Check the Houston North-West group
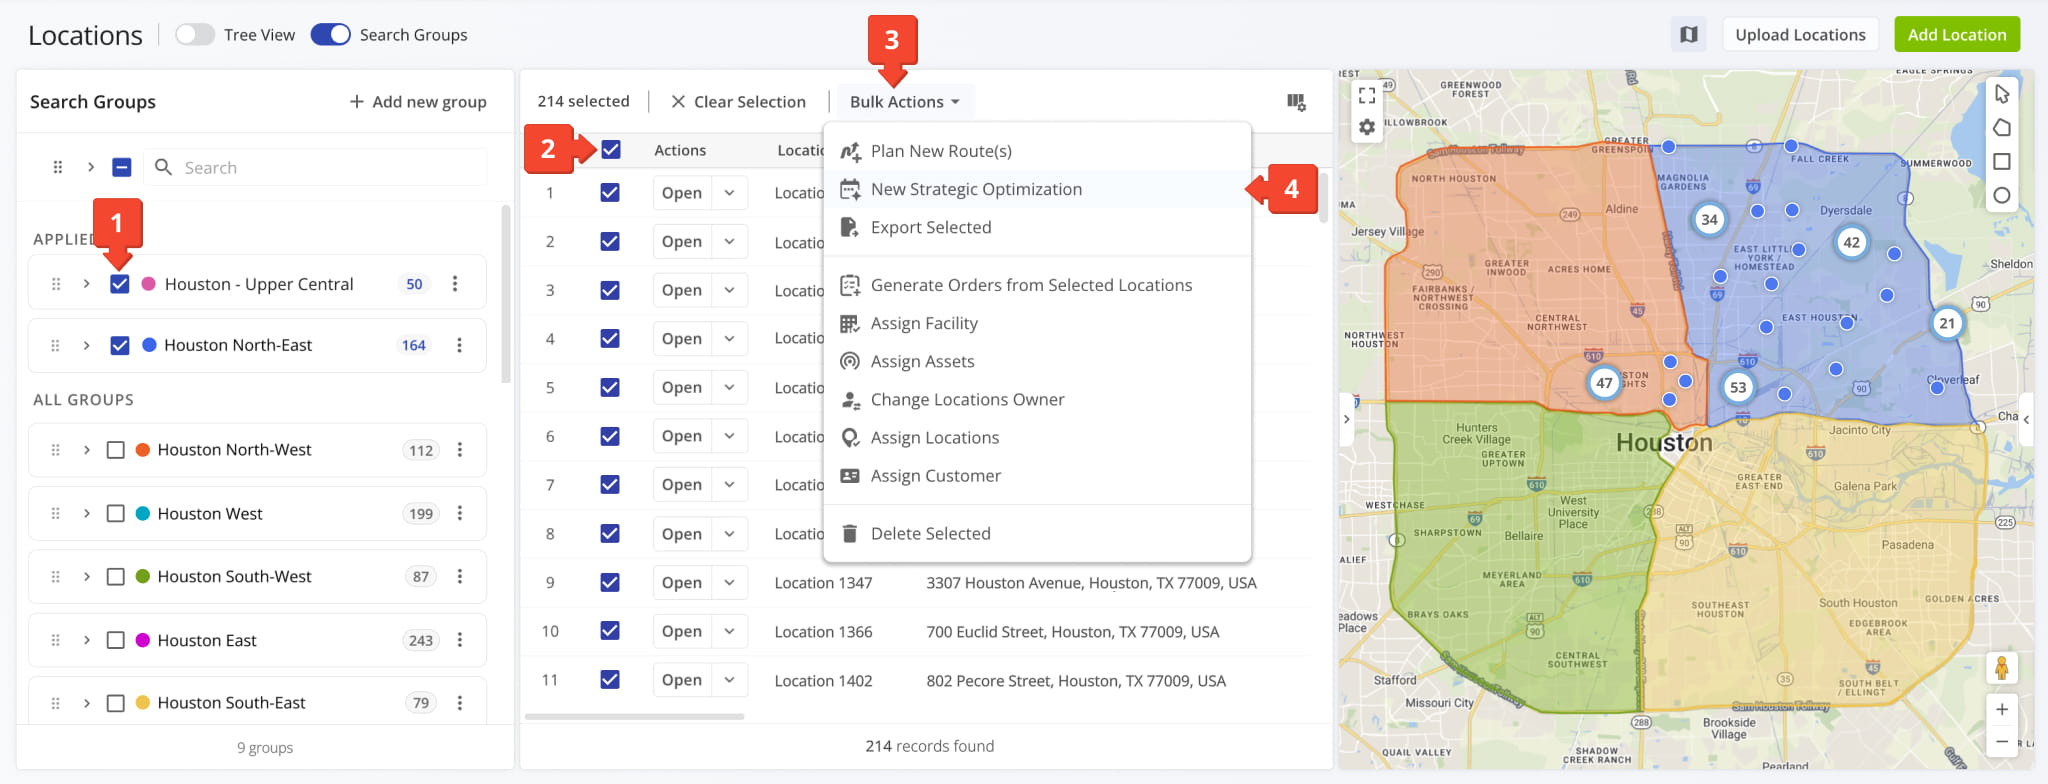 [x=116, y=450]
